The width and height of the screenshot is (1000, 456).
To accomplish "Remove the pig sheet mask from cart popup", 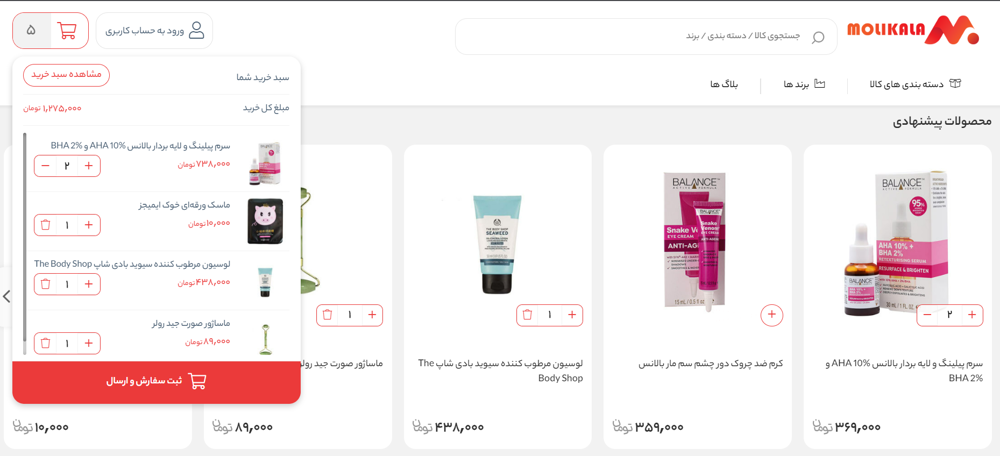I will click(45, 225).
